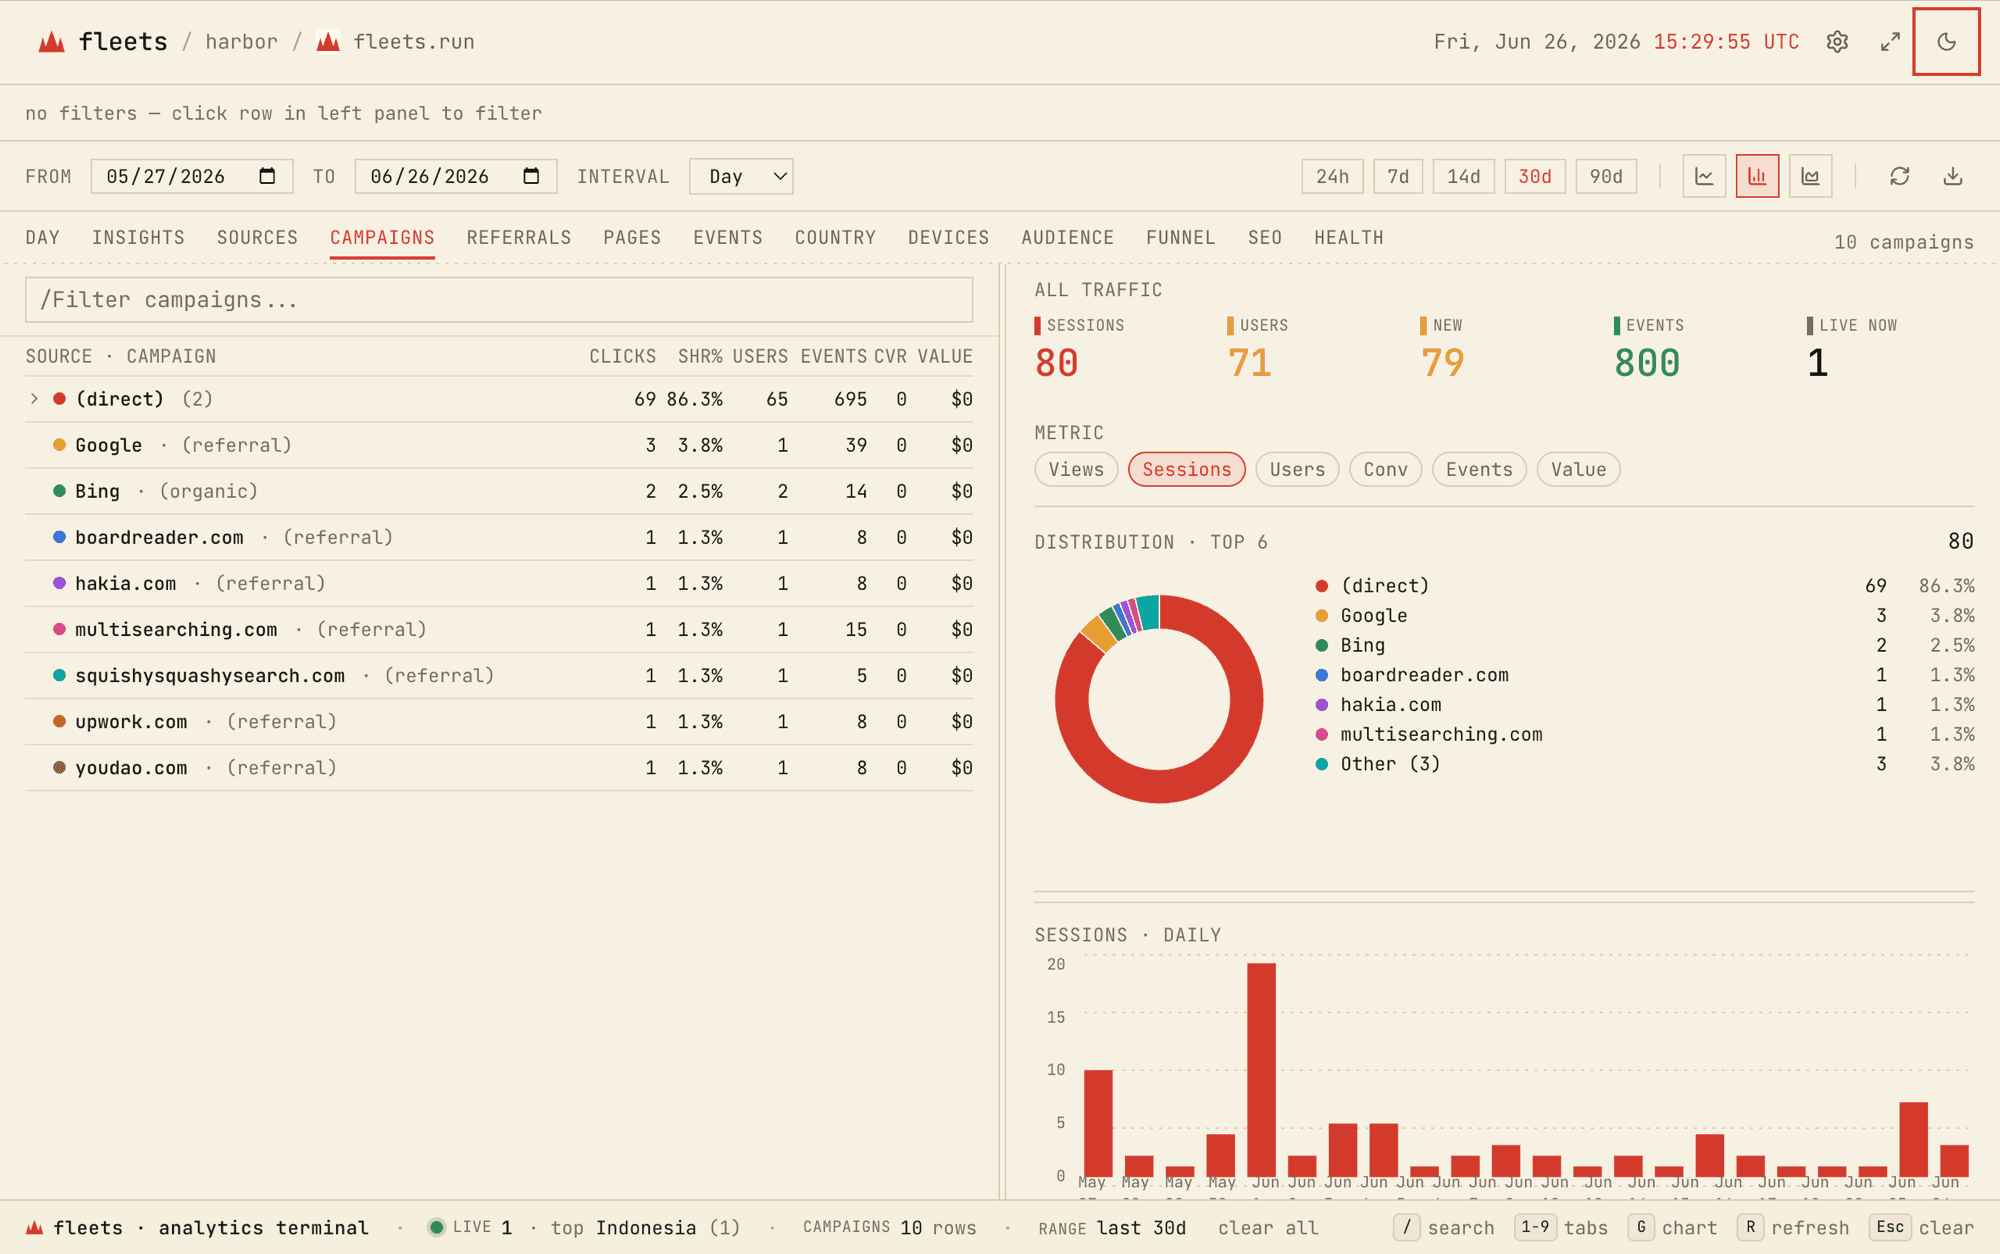Open the FUNNEL tab

1180,238
